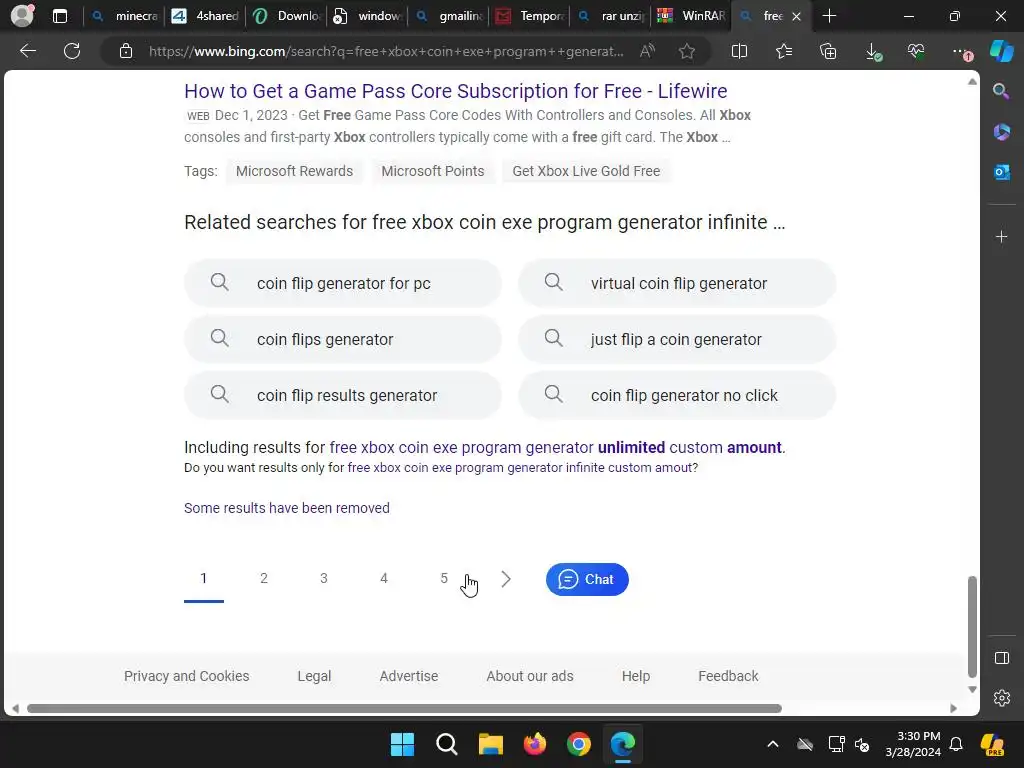The image size is (1024, 768).
Task: Activate the read aloud icon
Action: click(x=647, y=51)
